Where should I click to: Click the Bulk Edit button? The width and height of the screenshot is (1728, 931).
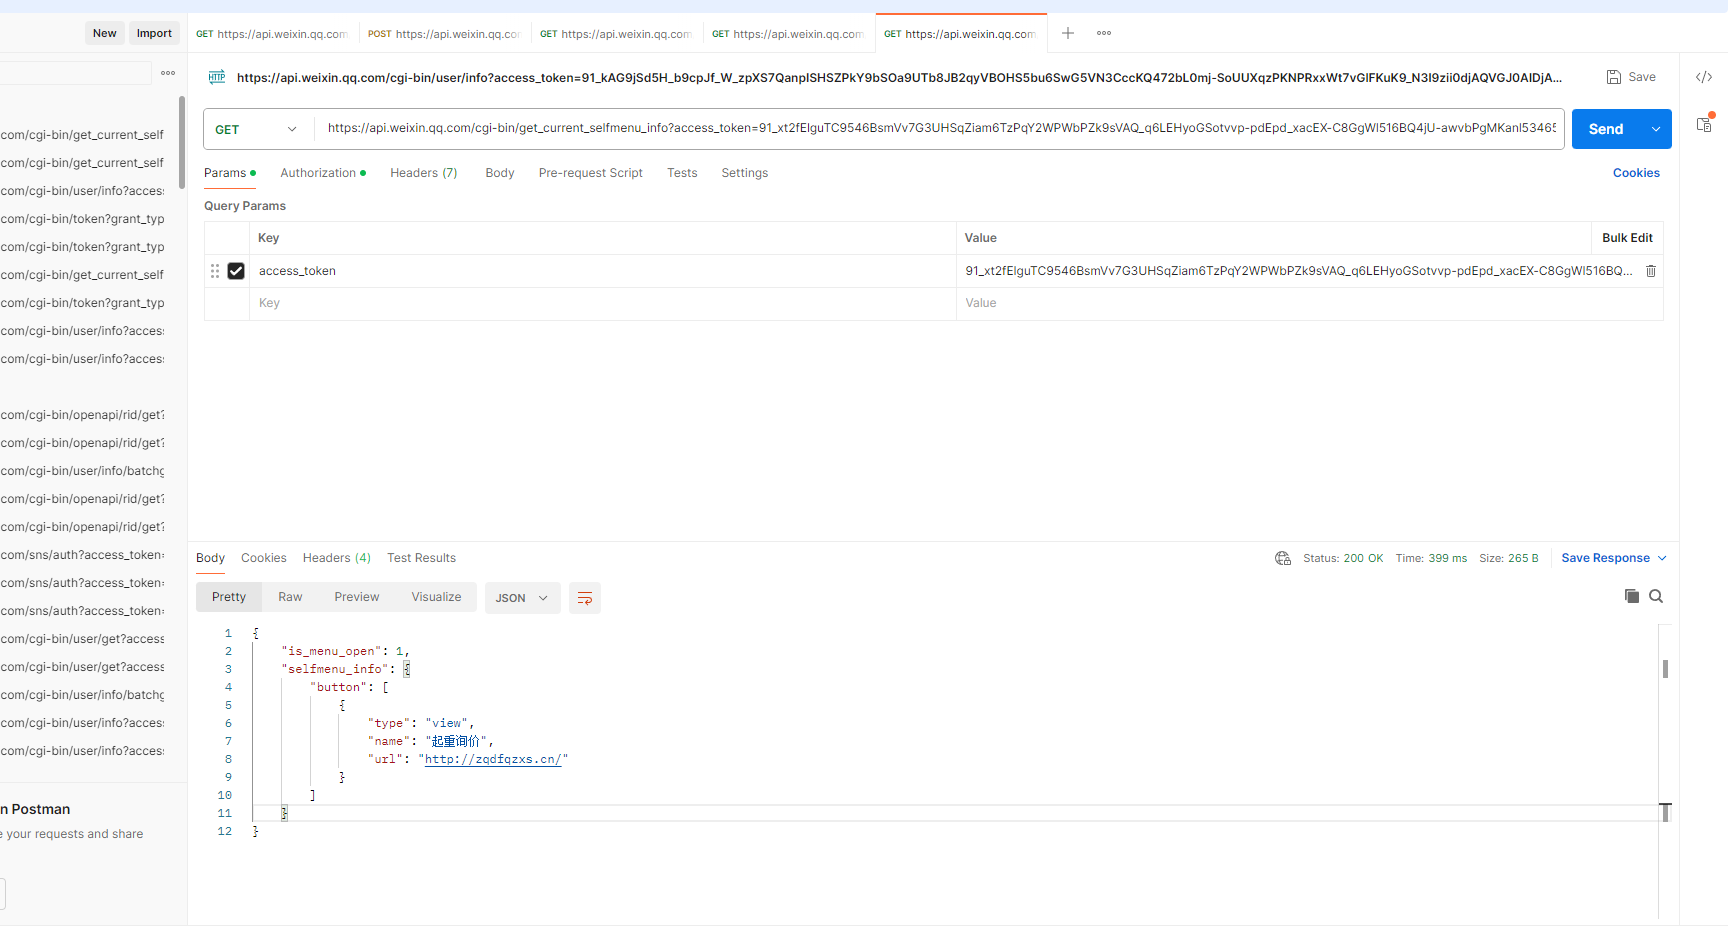click(x=1627, y=238)
